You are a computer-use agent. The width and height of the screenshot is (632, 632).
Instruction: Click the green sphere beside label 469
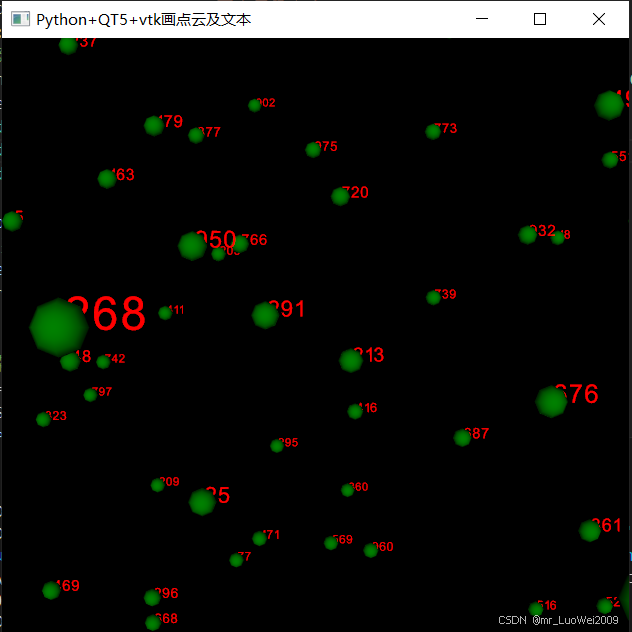point(51,590)
